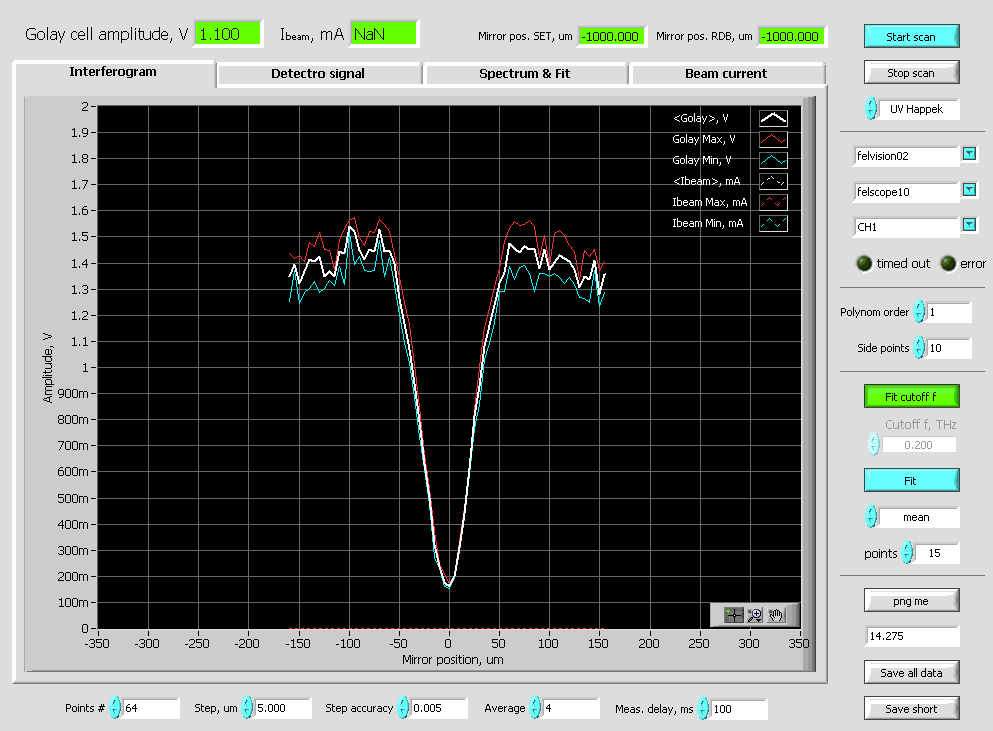Click the Start scan button
The width and height of the screenshot is (993, 731).
[911, 37]
